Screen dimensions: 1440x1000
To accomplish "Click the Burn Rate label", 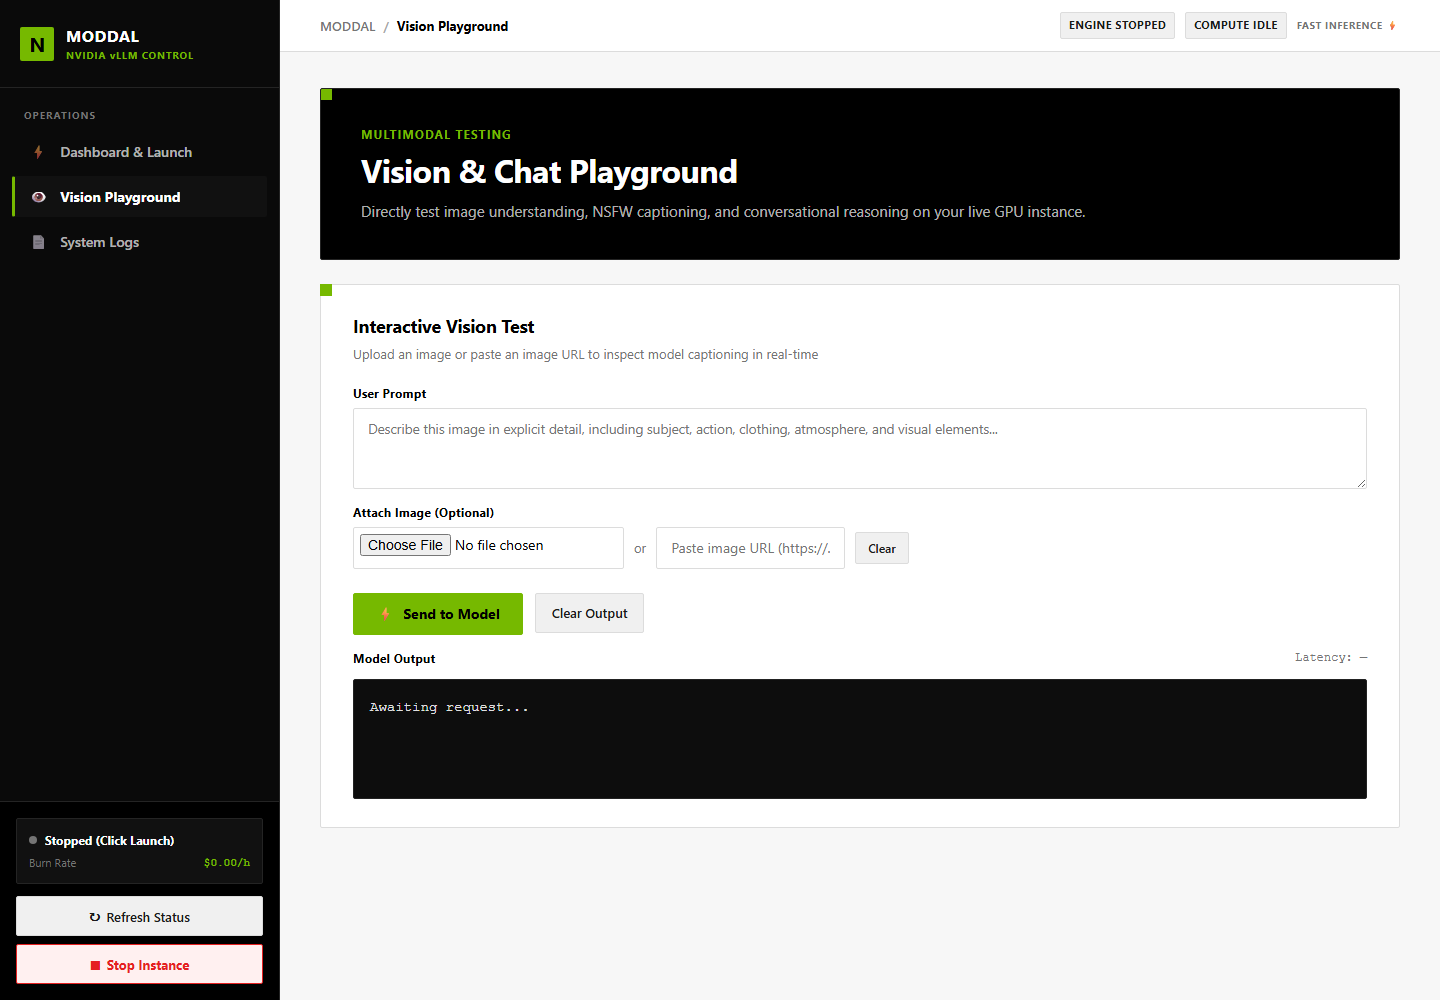I will pyautogui.click(x=52, y=863).
